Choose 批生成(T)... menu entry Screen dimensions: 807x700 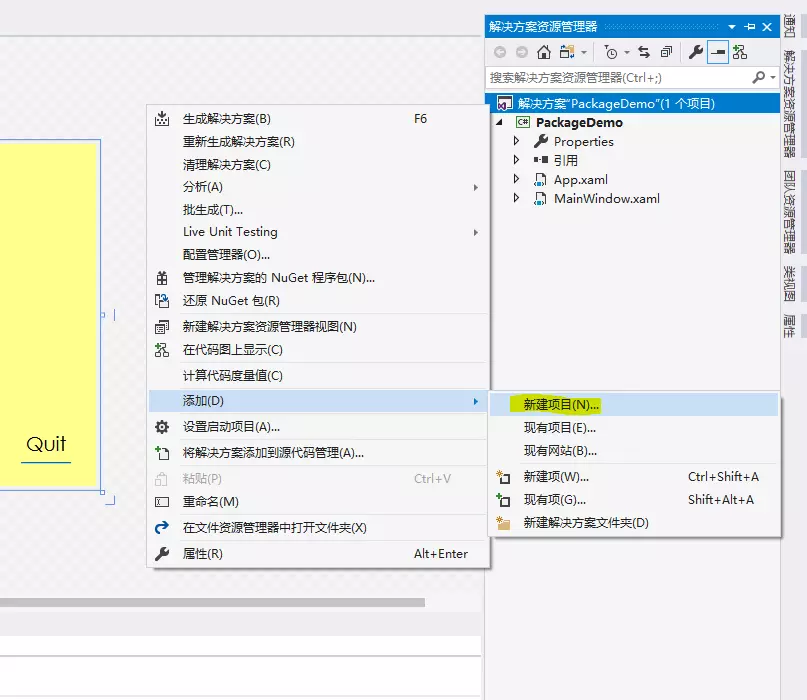pos(318,209)
